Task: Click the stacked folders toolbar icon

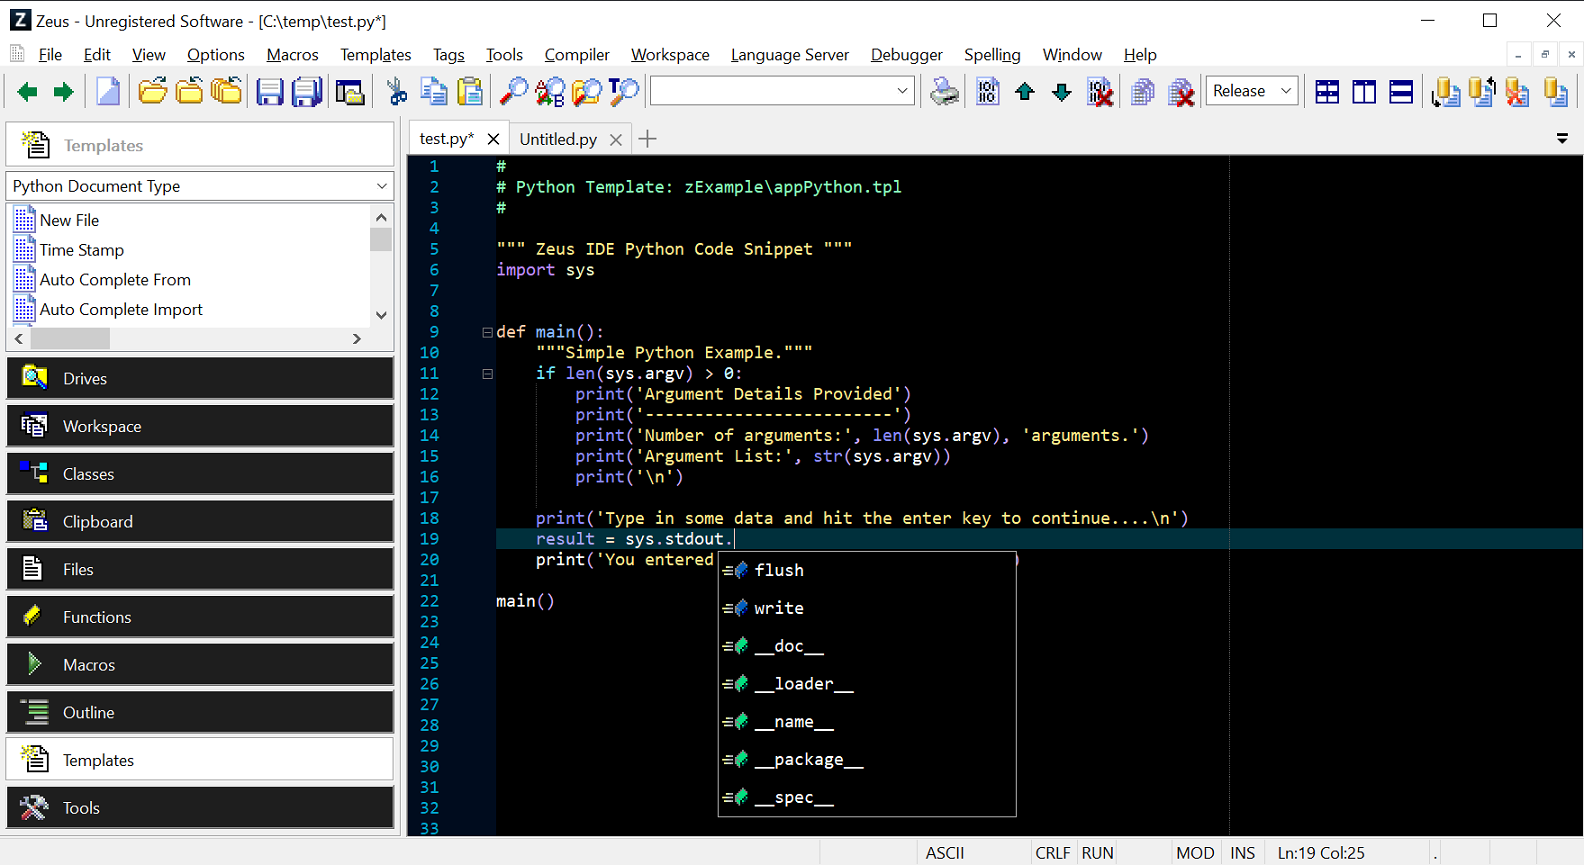Action: pyautogui.click(x=227, y=92)
